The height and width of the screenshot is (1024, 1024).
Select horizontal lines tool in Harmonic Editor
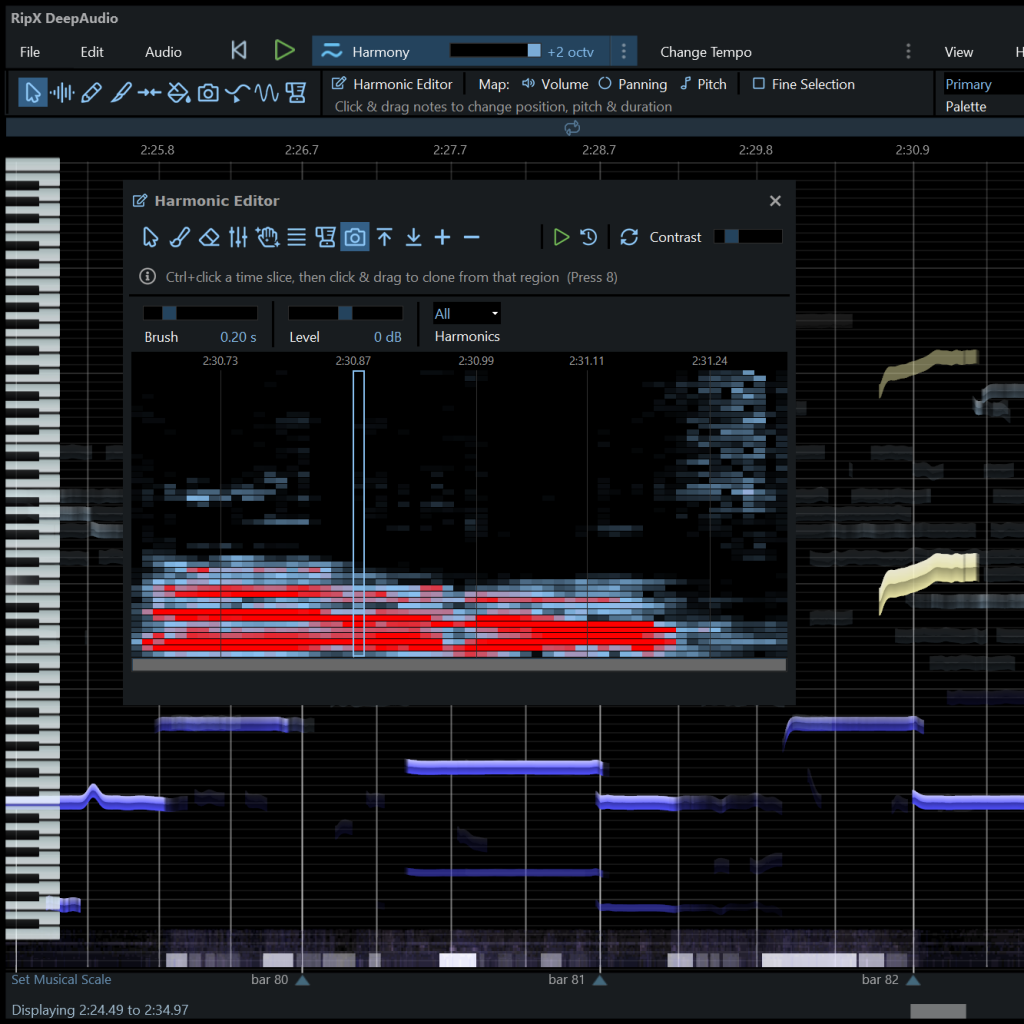pos(296,237)
